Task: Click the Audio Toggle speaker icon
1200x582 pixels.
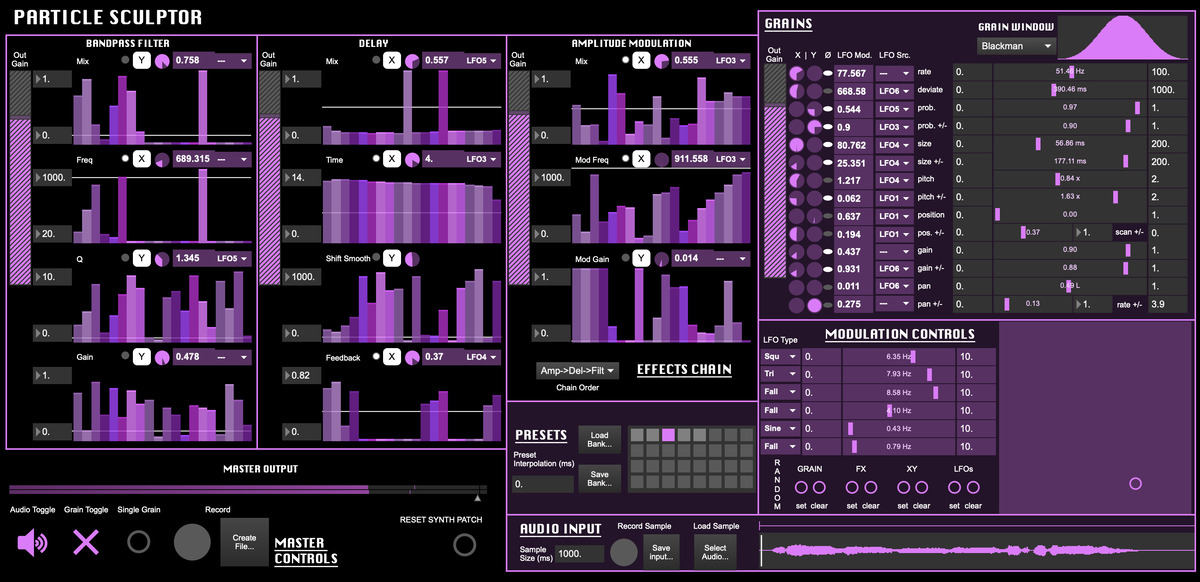Action: [x=33, y=543]
